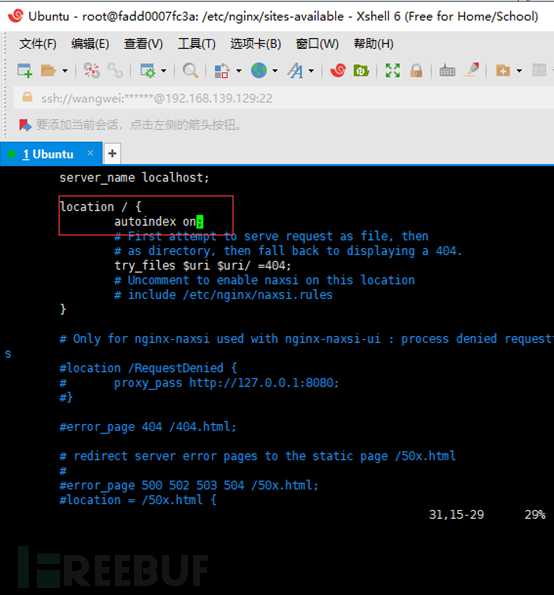Image resolution: width=554 pixels, height=595 pixels.
Task: Launch the green Xftp file transfer icon
Action: (x=361, y=71)
